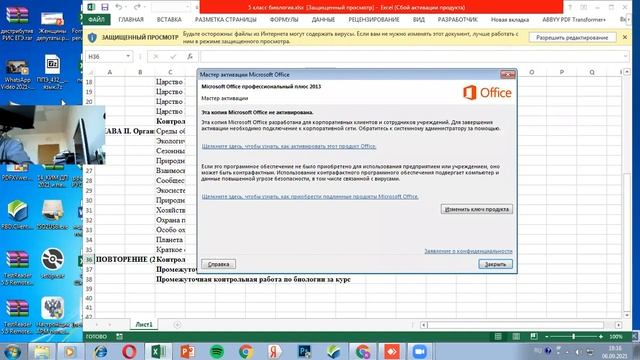Open the ФАЙЛ tab
The image size is (640, 360).
point(96,19)
